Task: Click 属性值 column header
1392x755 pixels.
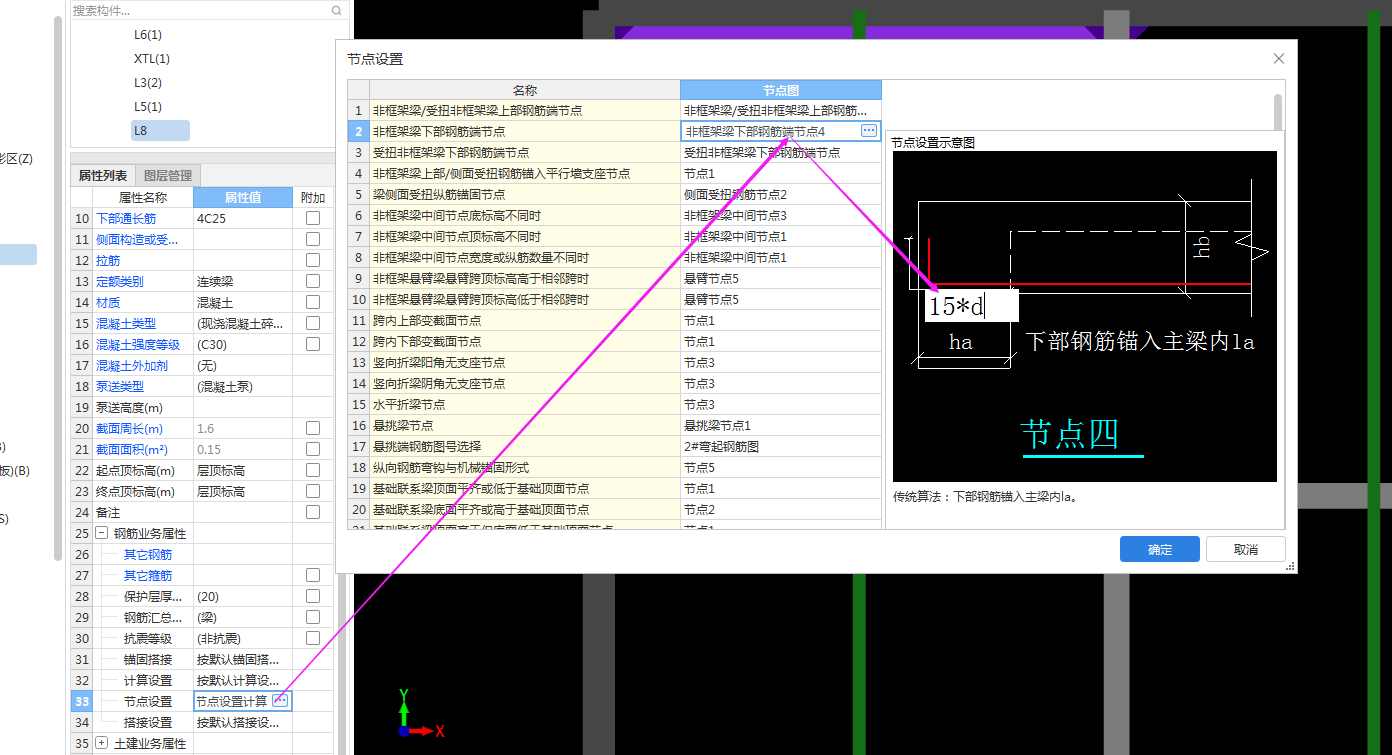Action: pos(243,197)
